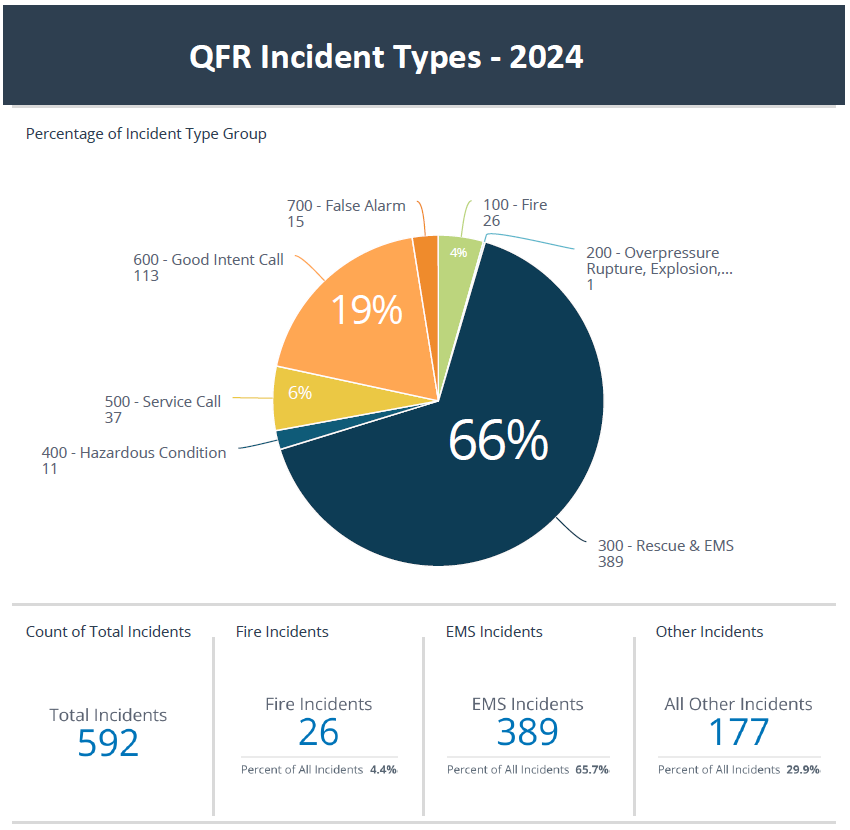The height and width of the screenshot is (830, 850).
Task: Click the navy Rescue & EMS 66% pie slice
Action: coord(495,440)
